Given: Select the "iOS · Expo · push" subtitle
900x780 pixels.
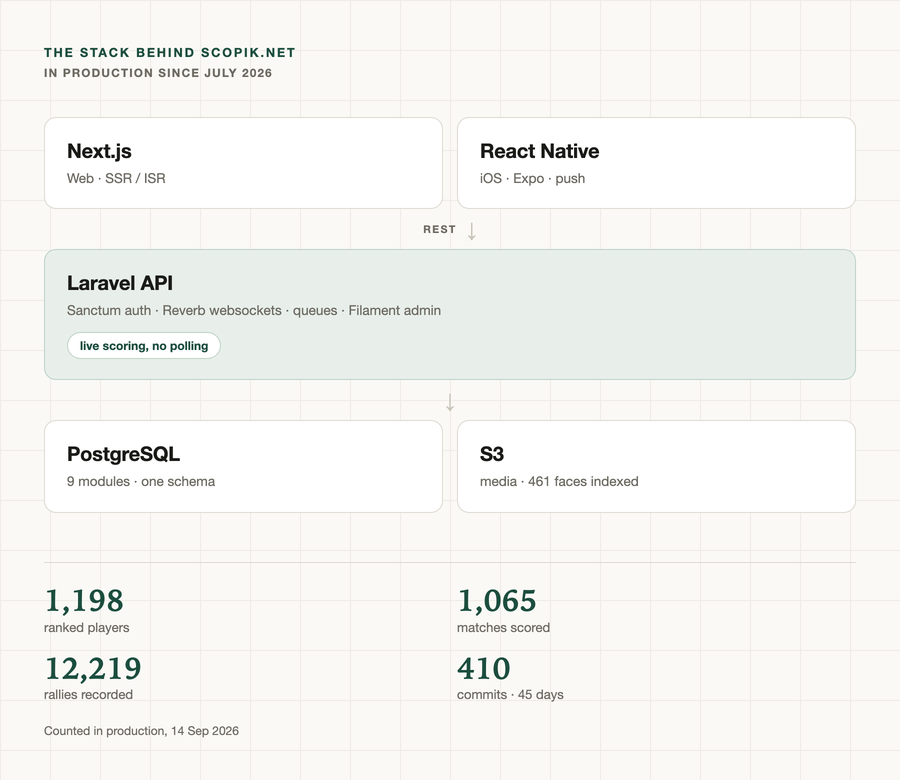Looking at the screenshot, I should [533, 178].
